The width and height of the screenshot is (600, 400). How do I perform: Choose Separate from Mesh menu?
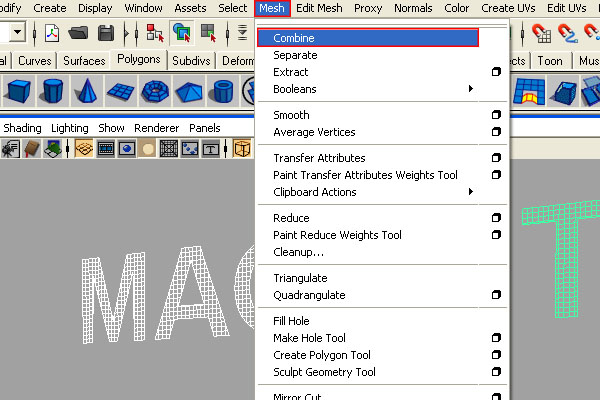pos(295,55)
